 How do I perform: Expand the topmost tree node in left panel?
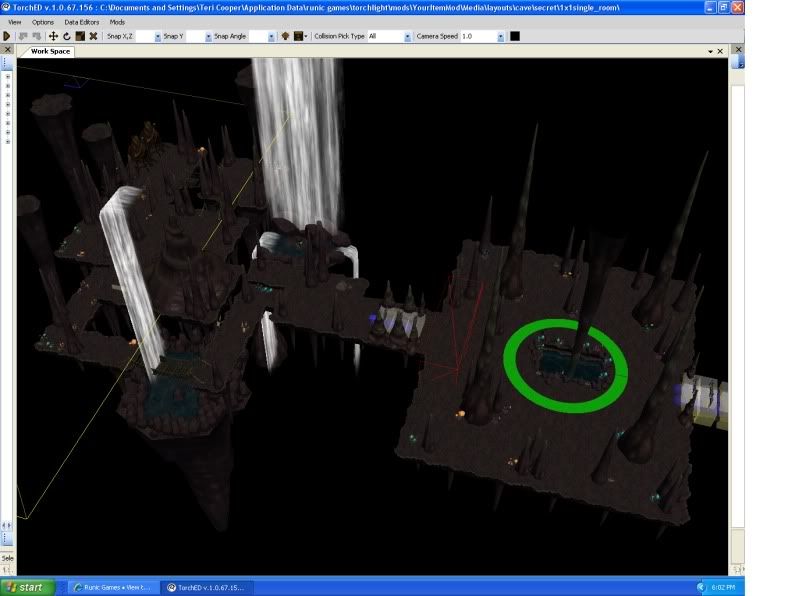pyautogui.click(x=8, y=76)
